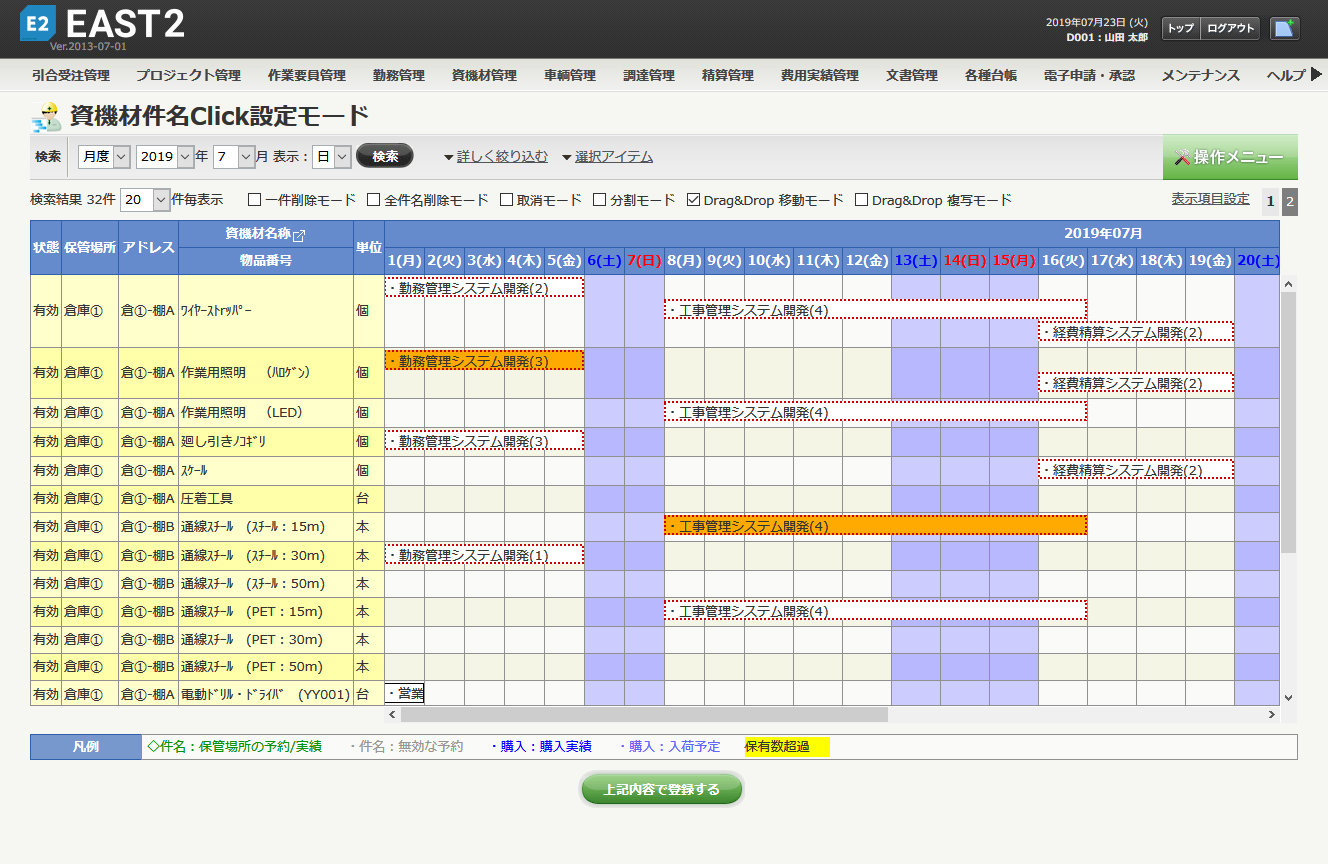Open the 表示 unit dropdown showing 日

pos(332,157)
